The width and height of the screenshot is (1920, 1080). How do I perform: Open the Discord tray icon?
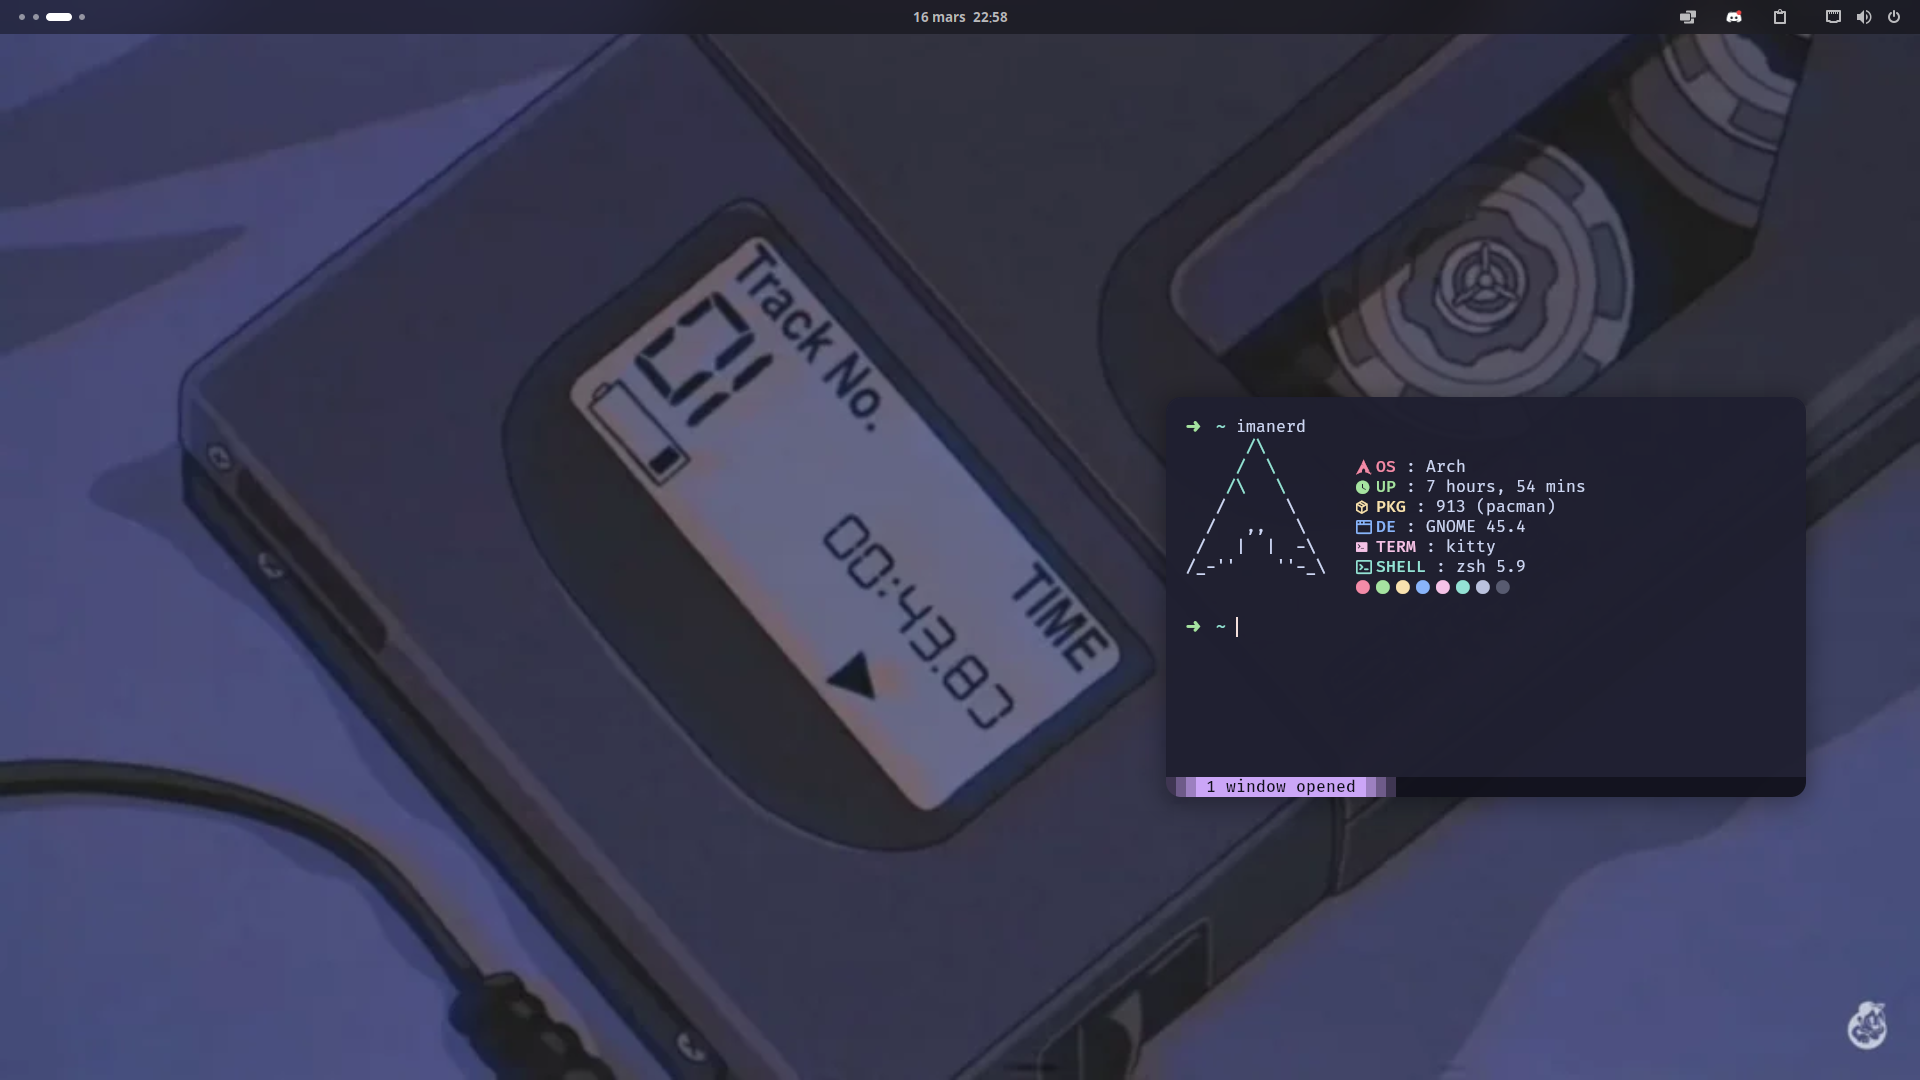coord(1734,17)
